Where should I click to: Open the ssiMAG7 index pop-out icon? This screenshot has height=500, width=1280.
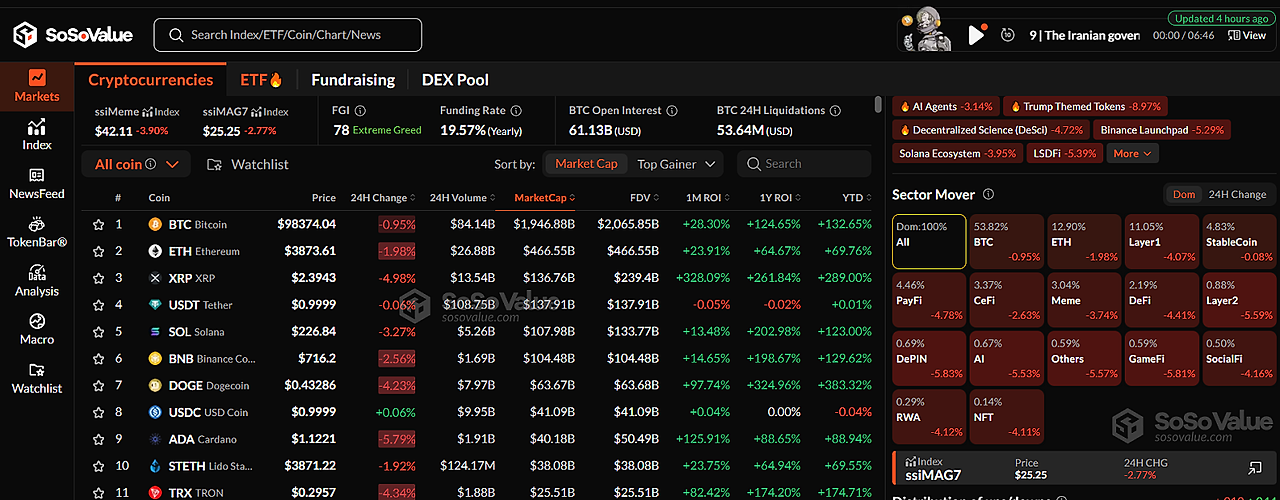tap(1255, 468)
